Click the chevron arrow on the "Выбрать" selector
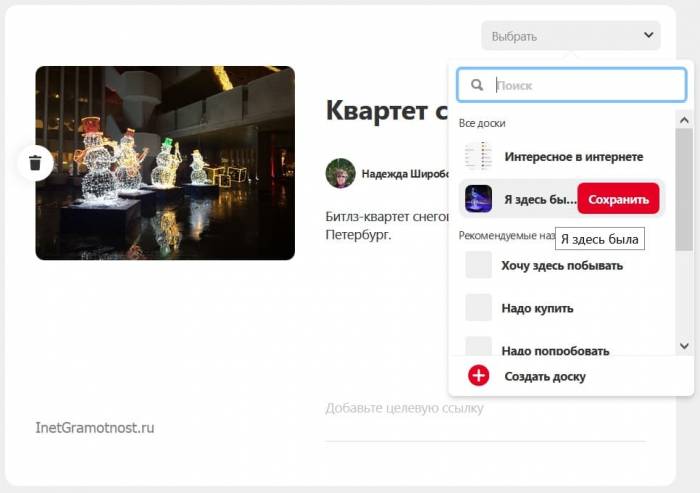This screenshot has width=700, height=493. pyautogui.click(x=648, y=36)
